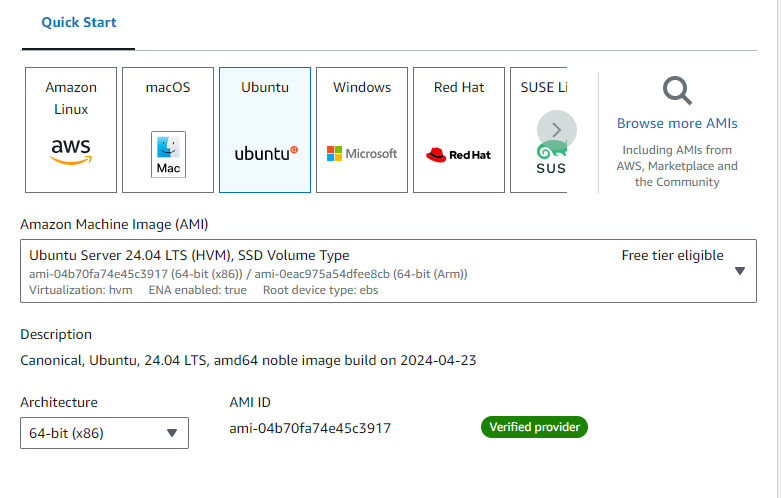Select the Ubuntu AMI card
781x498 pixels.
tap(265, 130)
